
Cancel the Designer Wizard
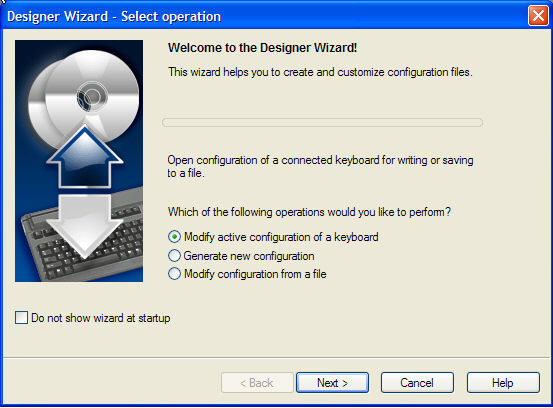pos(417,383)
